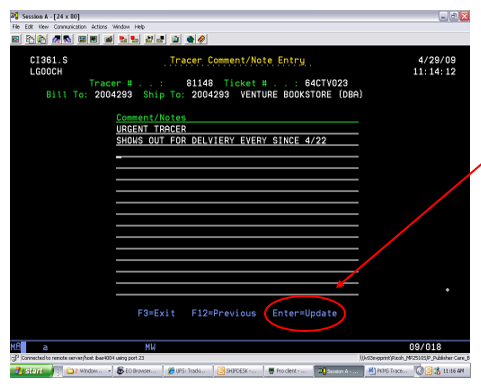Click the Windows Start button

pos(31,371)
